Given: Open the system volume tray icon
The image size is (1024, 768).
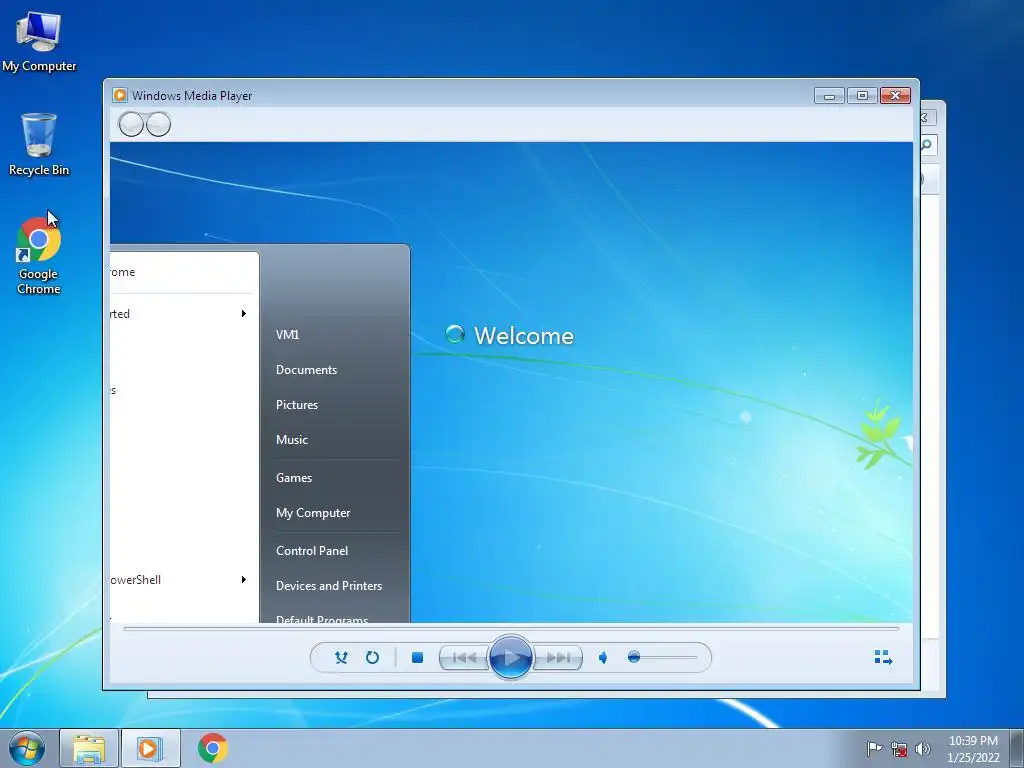Looking at the screenshot, I should pyautogui.click(x=923, y=749).
